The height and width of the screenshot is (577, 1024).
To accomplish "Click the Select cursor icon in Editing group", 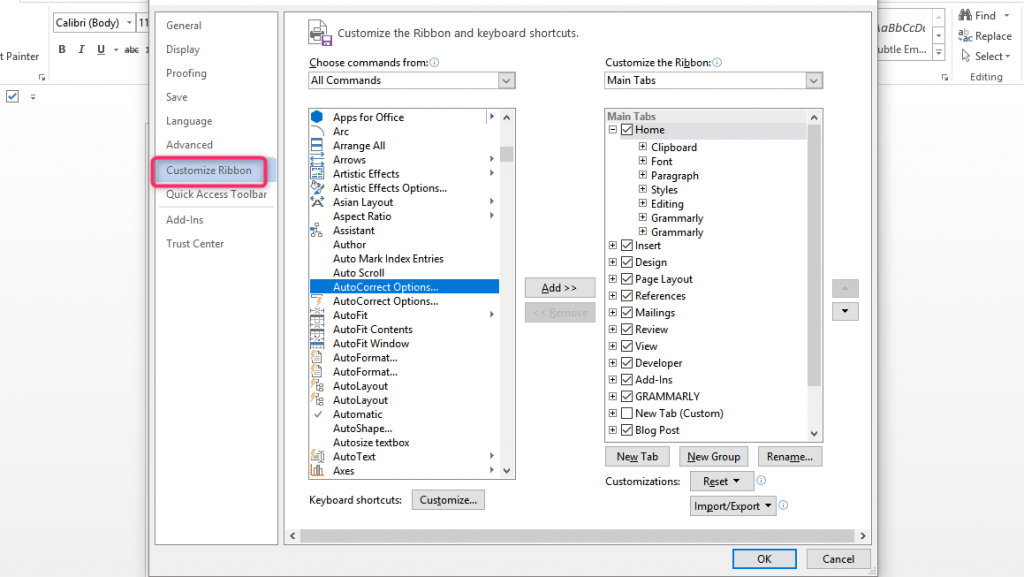I will pyautogui.click(x=966, y=56).
